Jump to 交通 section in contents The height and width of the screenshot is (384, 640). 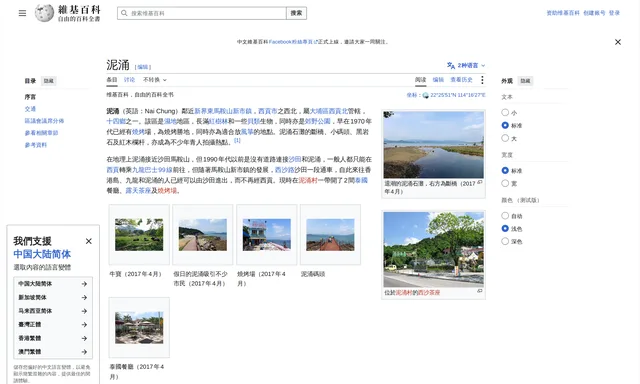30,109
